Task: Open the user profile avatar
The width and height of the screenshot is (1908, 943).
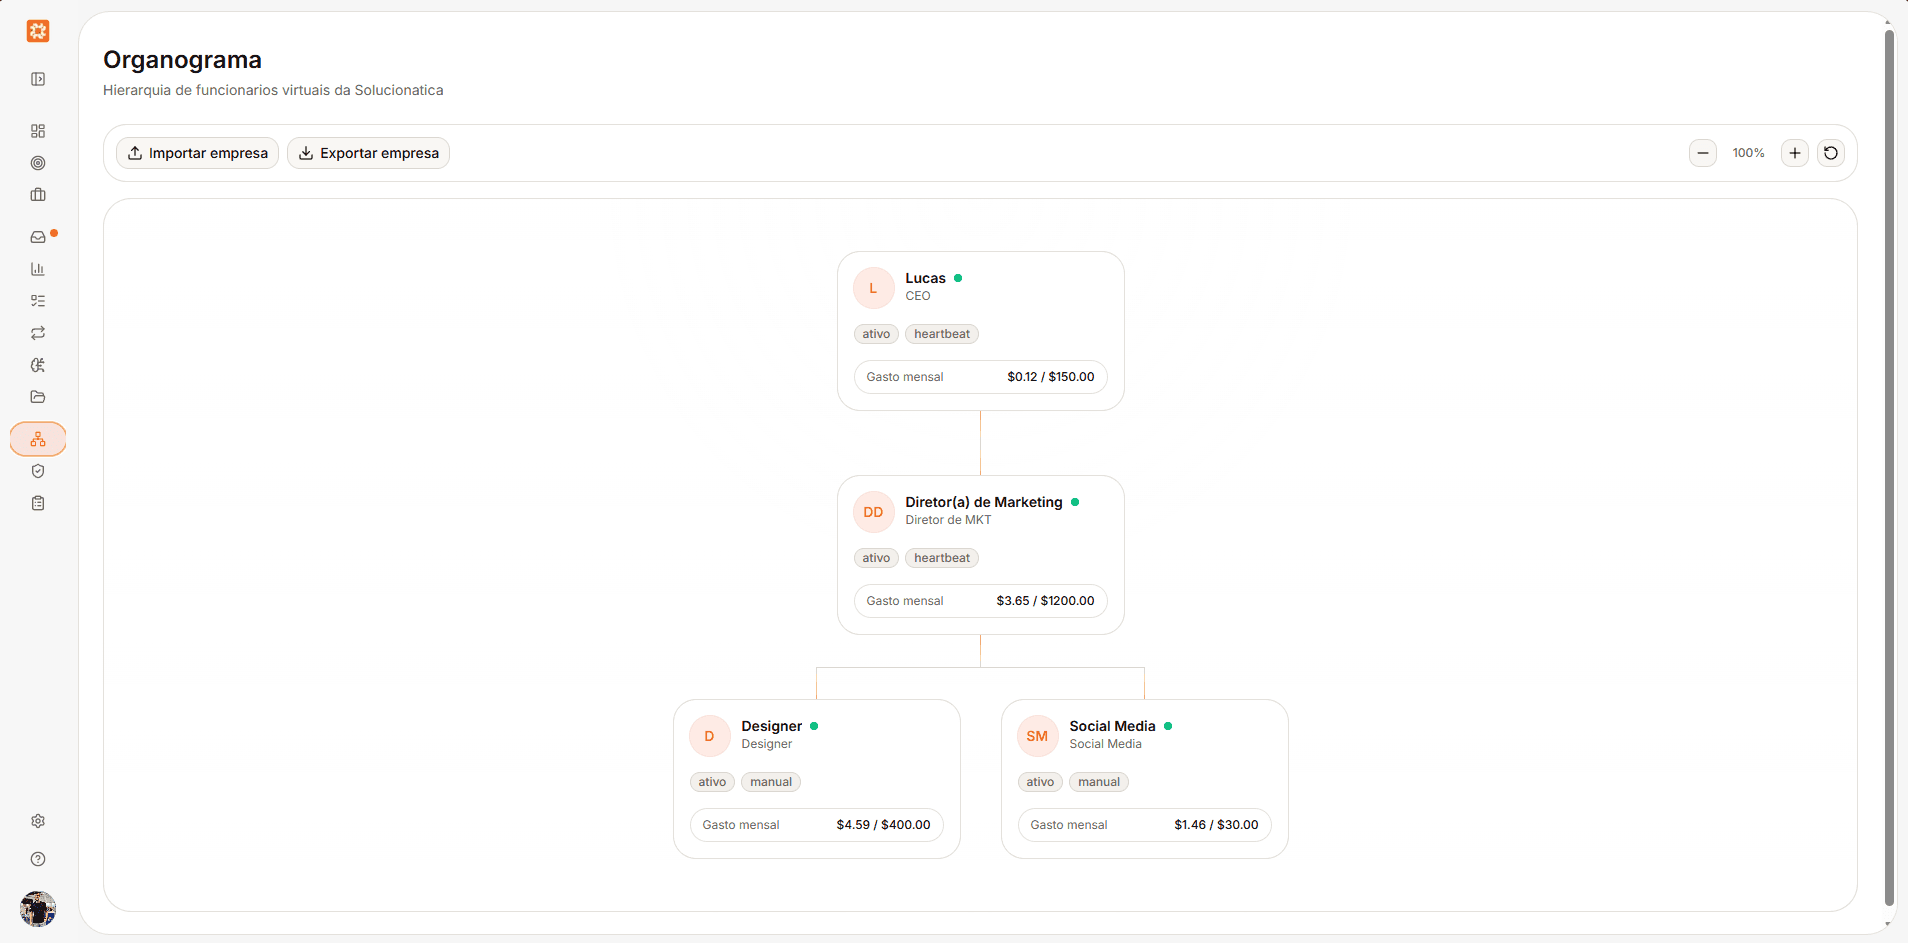Action: [x=38, y=909]
